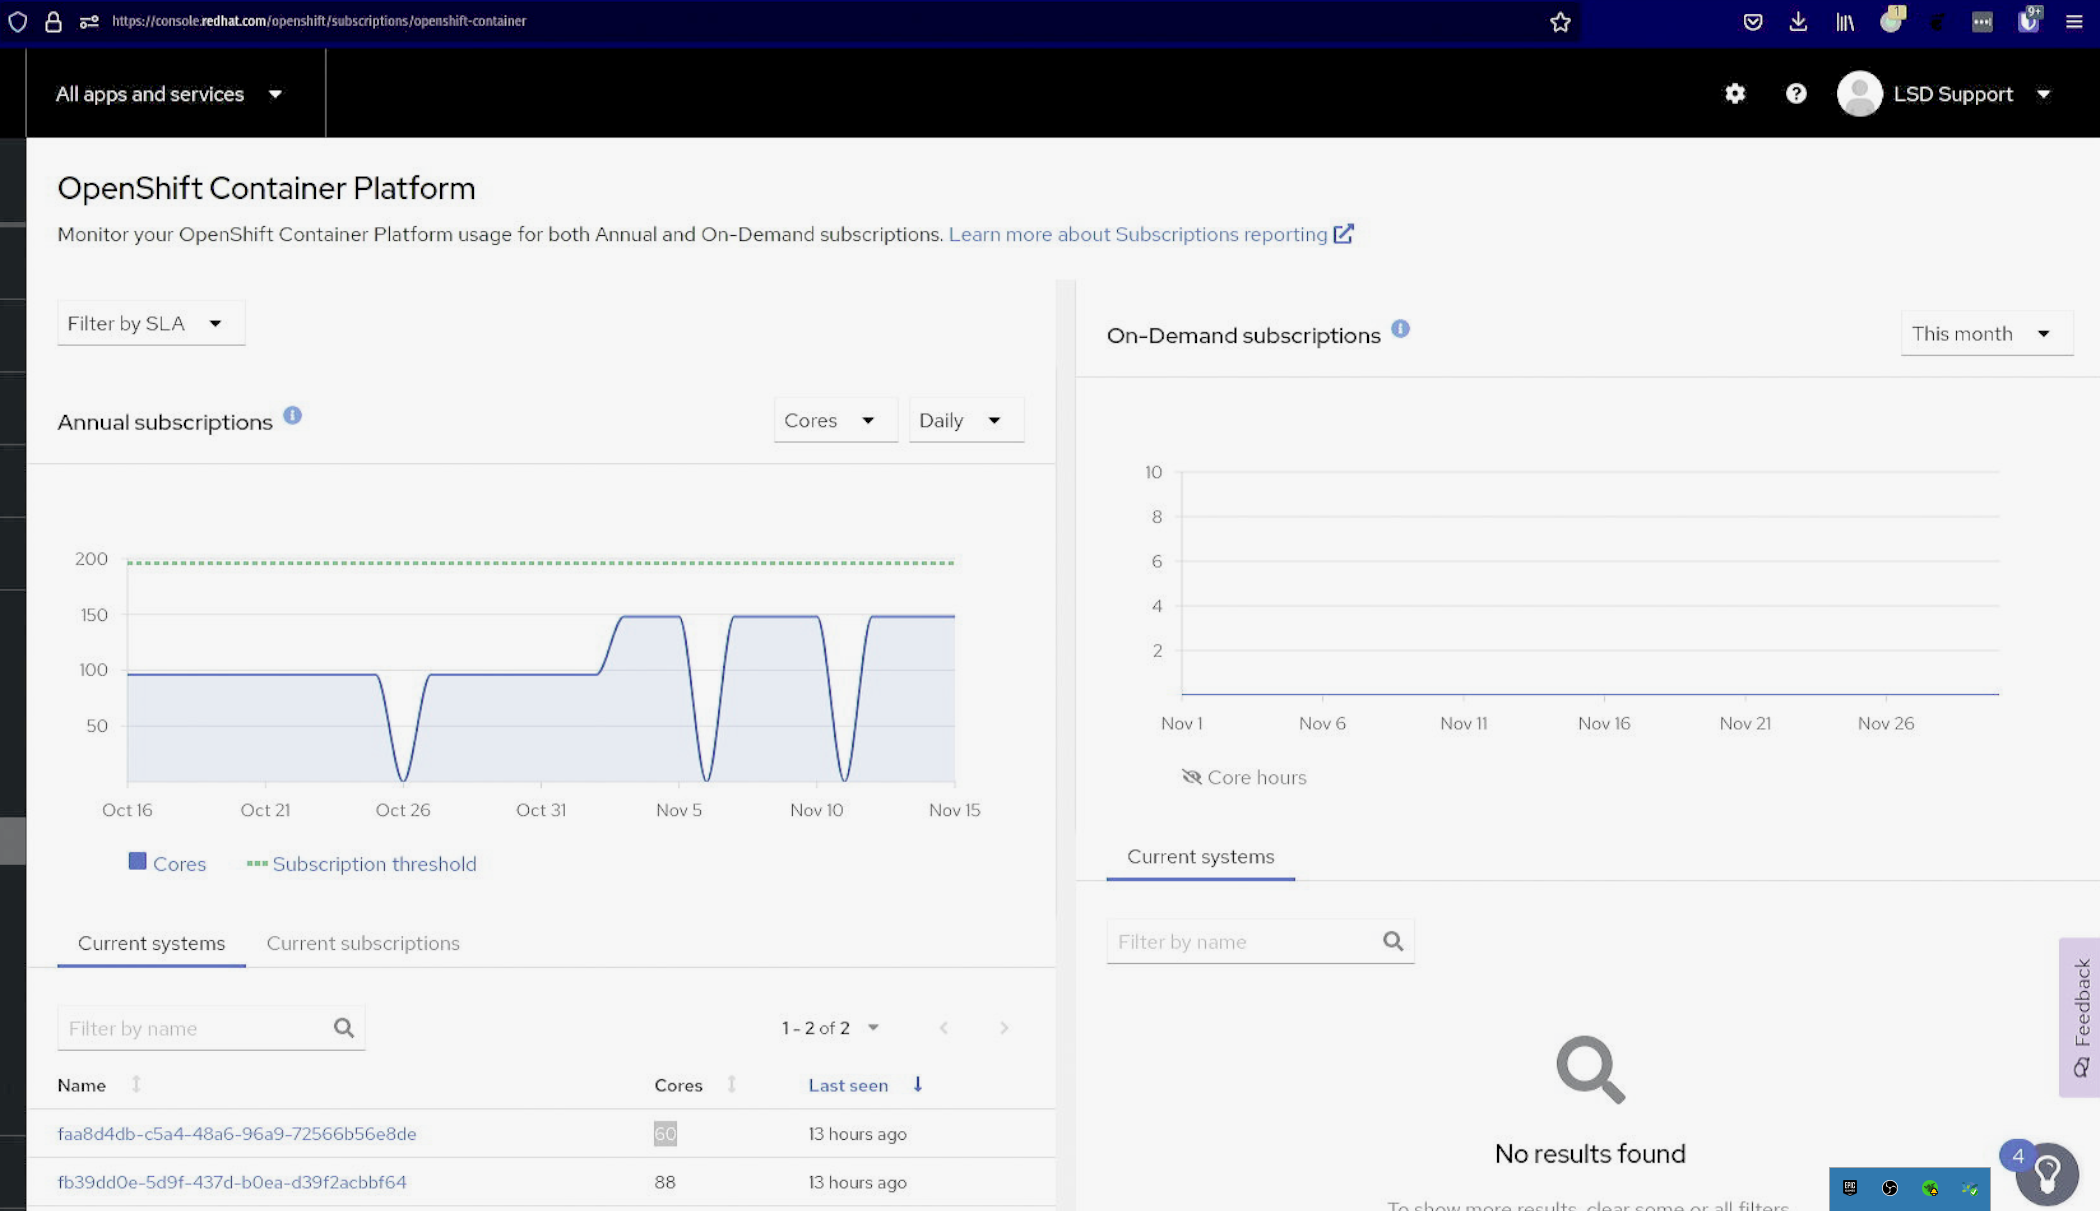This screenshot has width=2100, height=1211.
Task: Switch to Current subscriptions tab
Action: [363, 944]
